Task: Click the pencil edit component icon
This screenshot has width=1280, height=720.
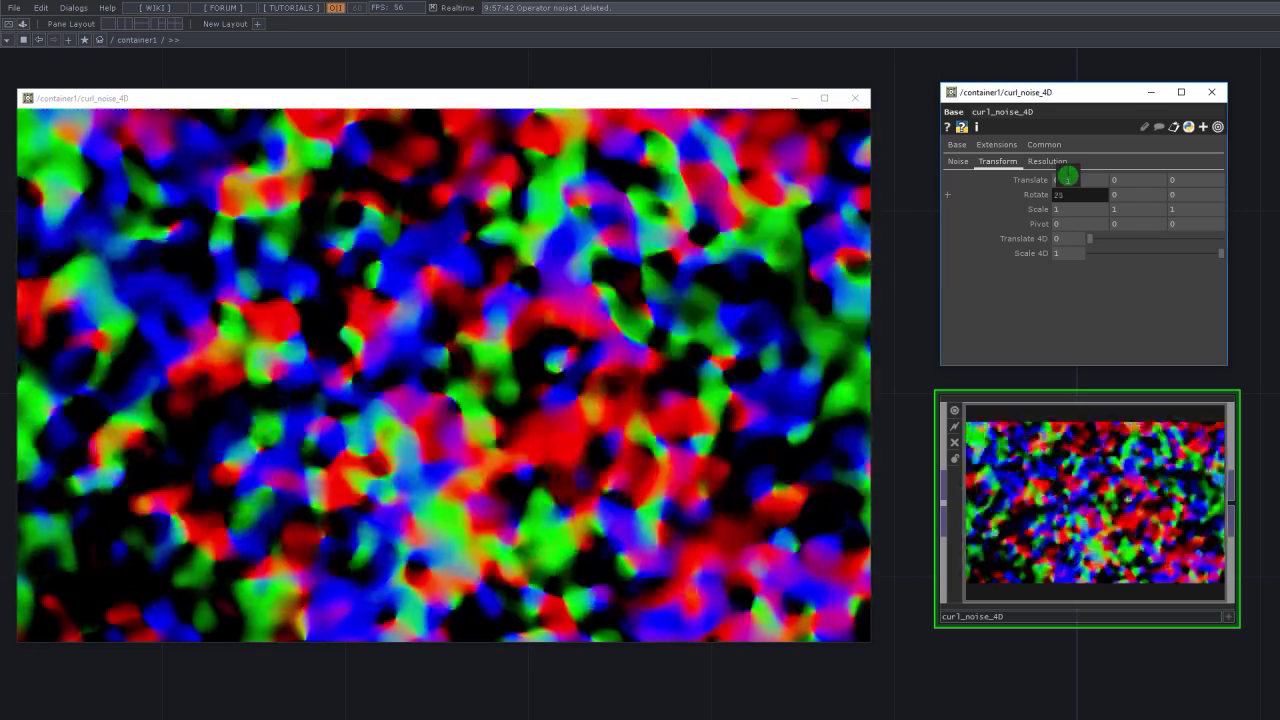Action: click(x=1144, y=127)
